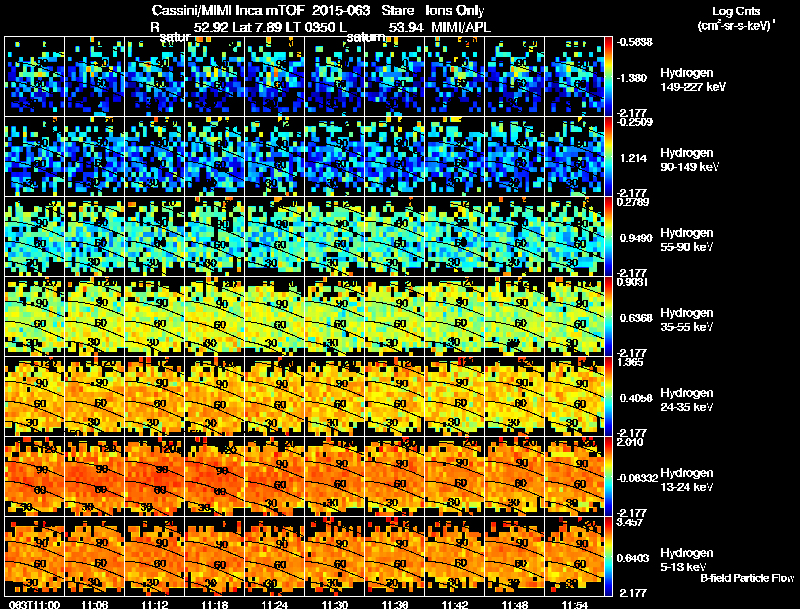Open the 35-55 keV panel at 11:30
Viewport: 800px width, 609px height.
pos(335,317)
